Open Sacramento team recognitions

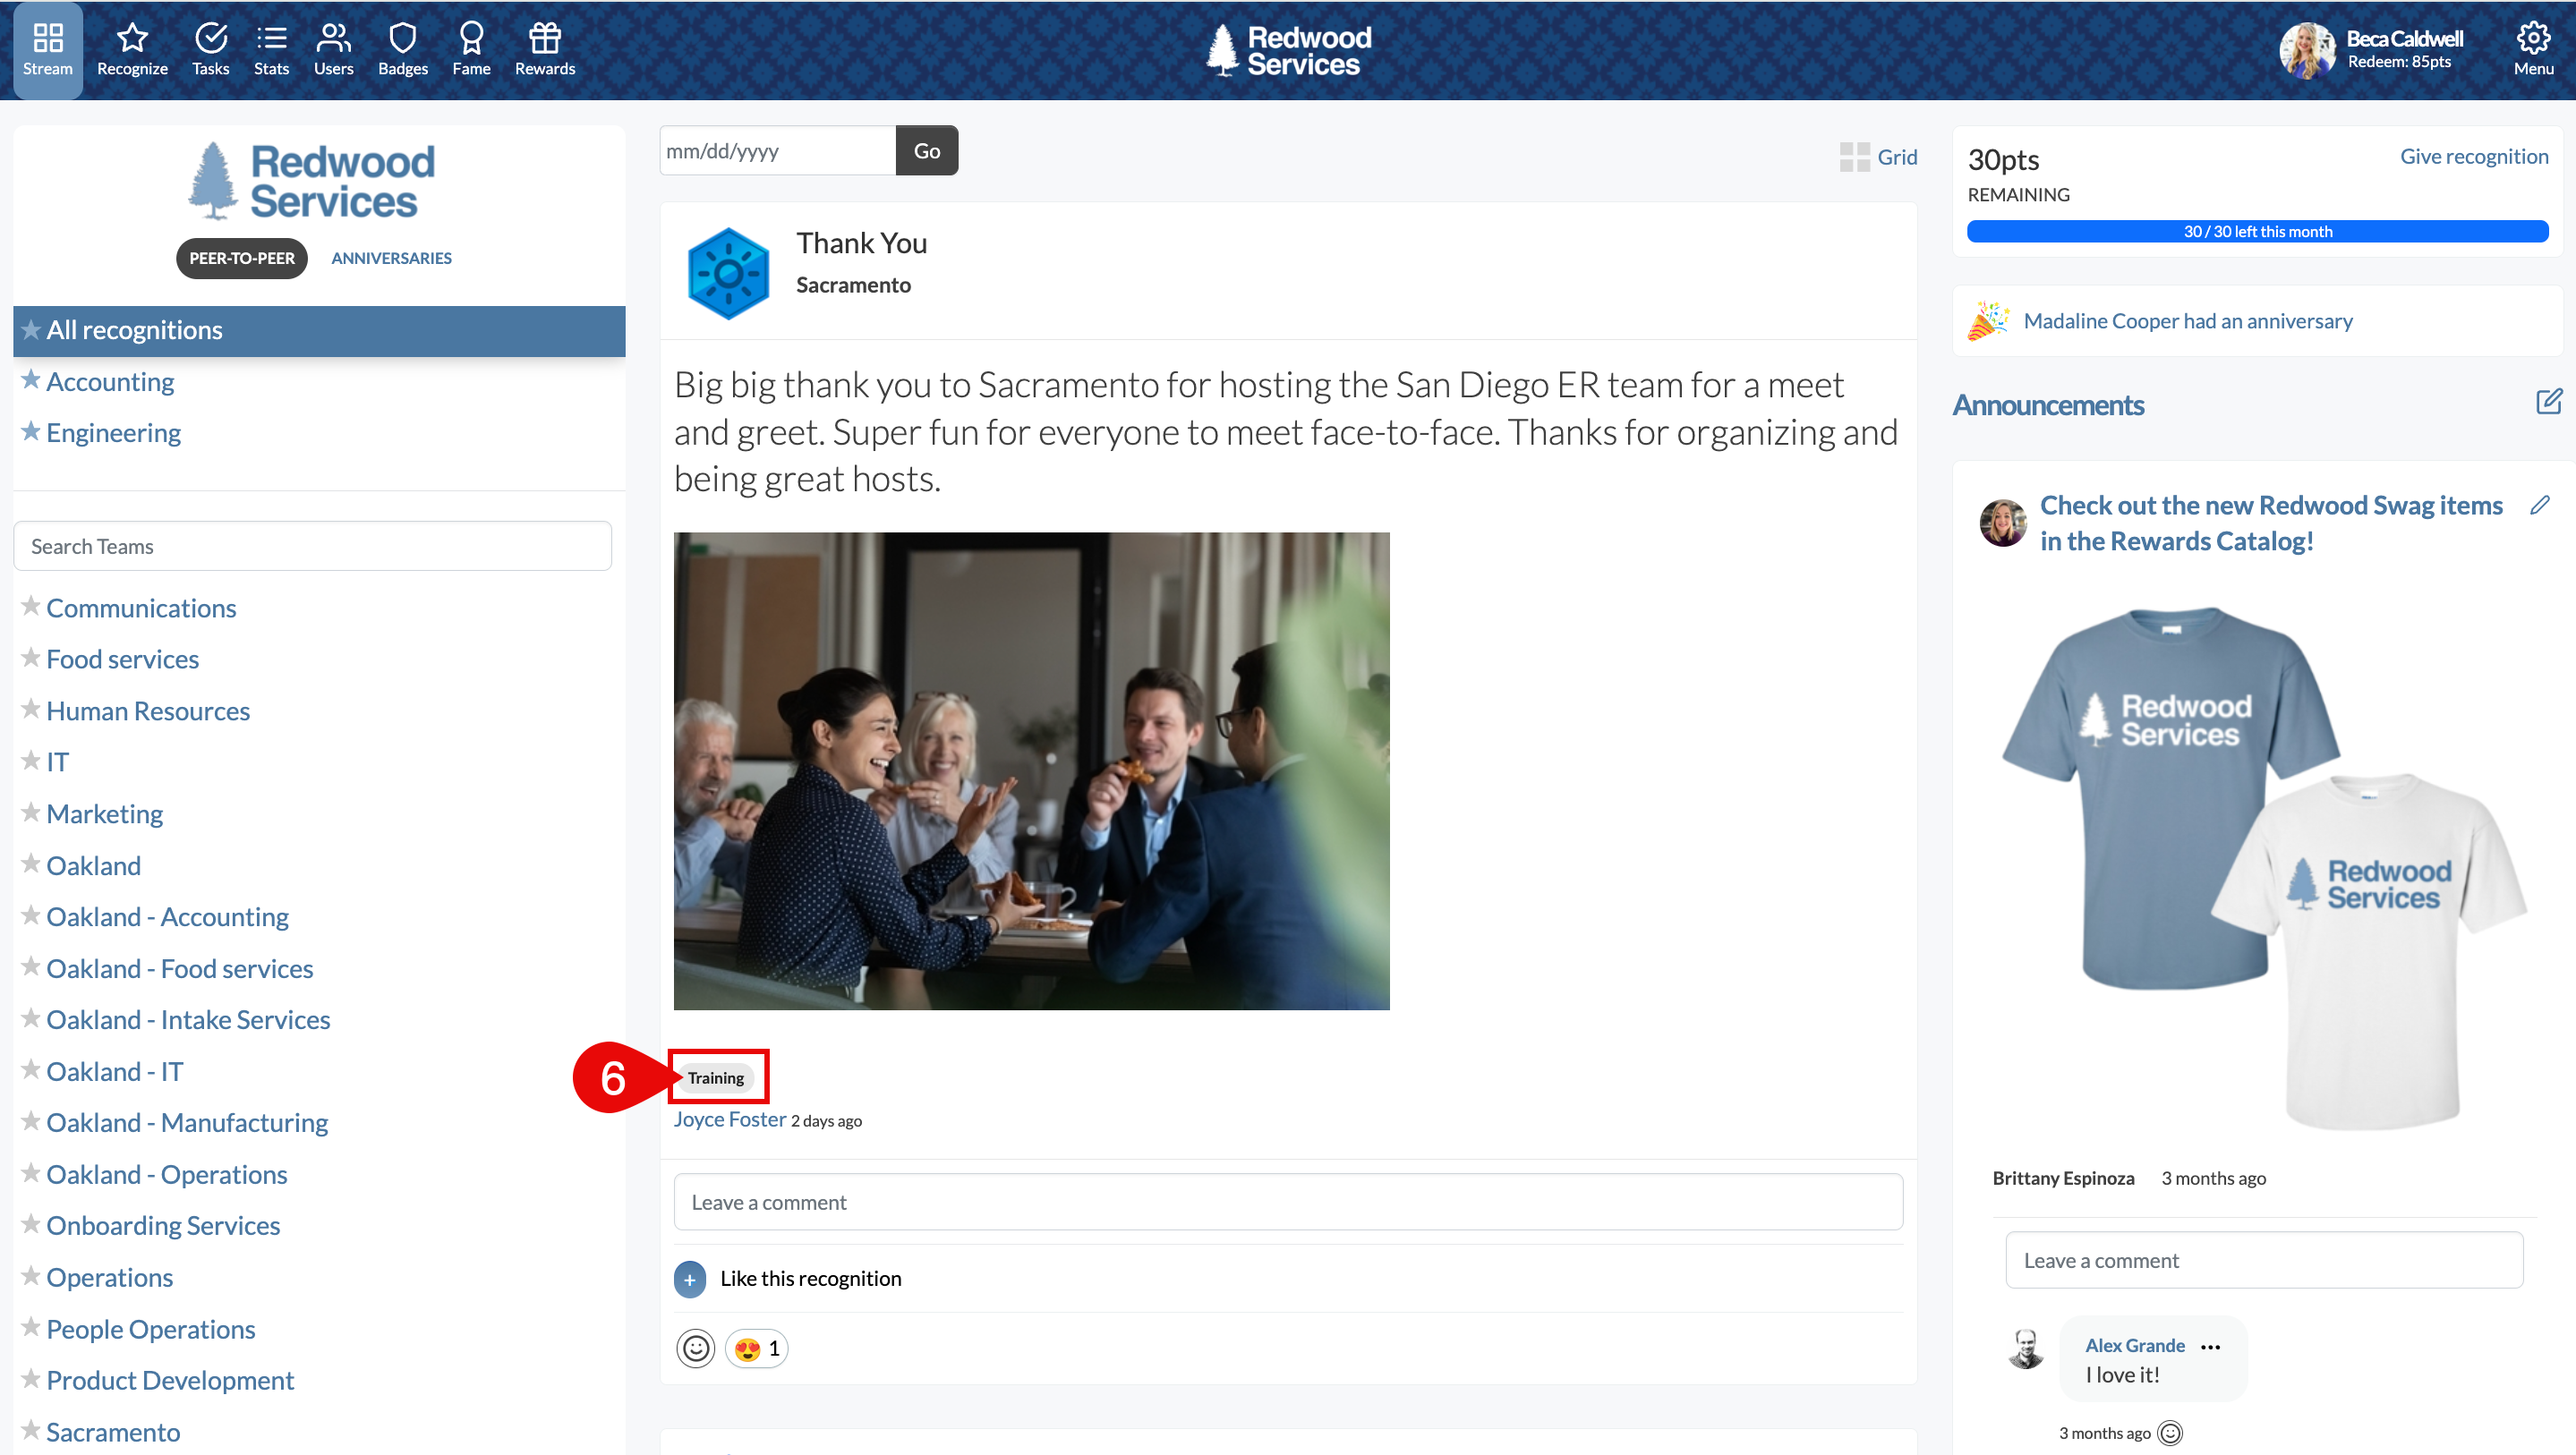click(113, 1432)
